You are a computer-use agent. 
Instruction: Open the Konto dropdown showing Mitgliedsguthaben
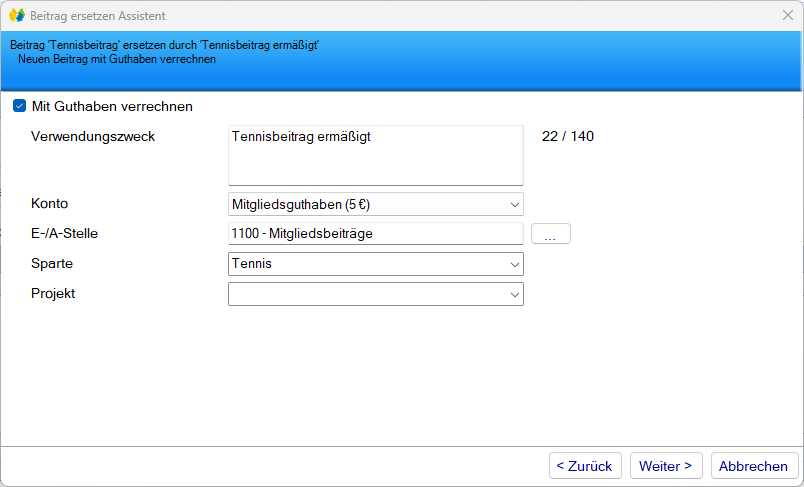375,204
